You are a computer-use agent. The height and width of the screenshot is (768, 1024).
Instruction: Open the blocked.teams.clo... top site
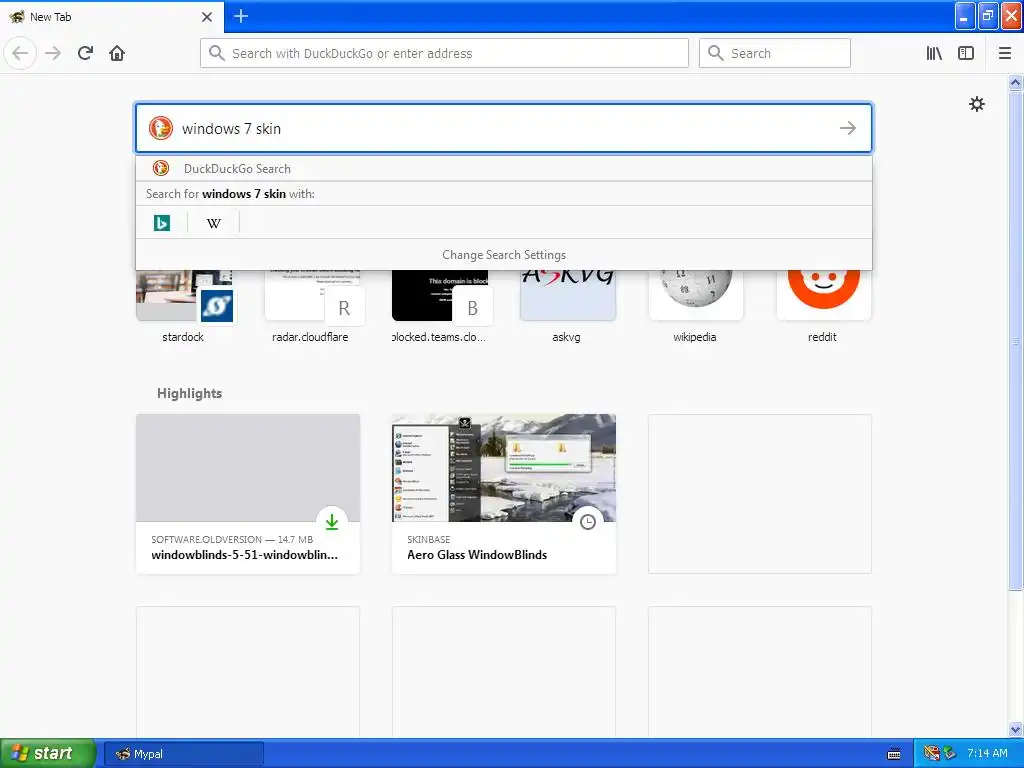click(440, 307)
